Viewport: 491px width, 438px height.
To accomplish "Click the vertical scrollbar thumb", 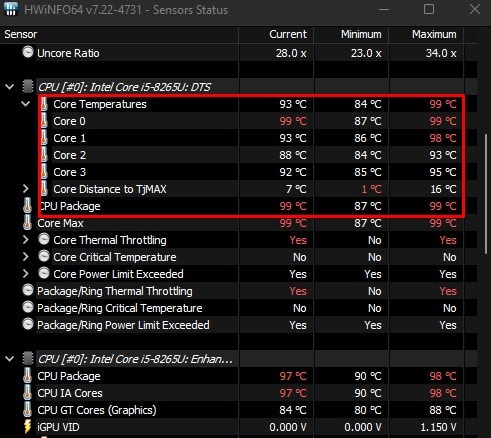I will point(486,194).
